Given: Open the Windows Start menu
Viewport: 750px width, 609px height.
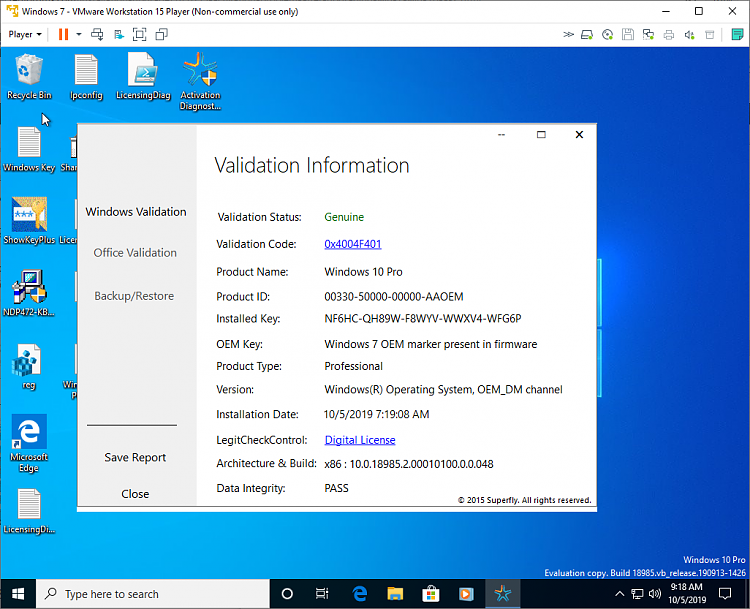Looking at the screenshot, I should point(18,594).
